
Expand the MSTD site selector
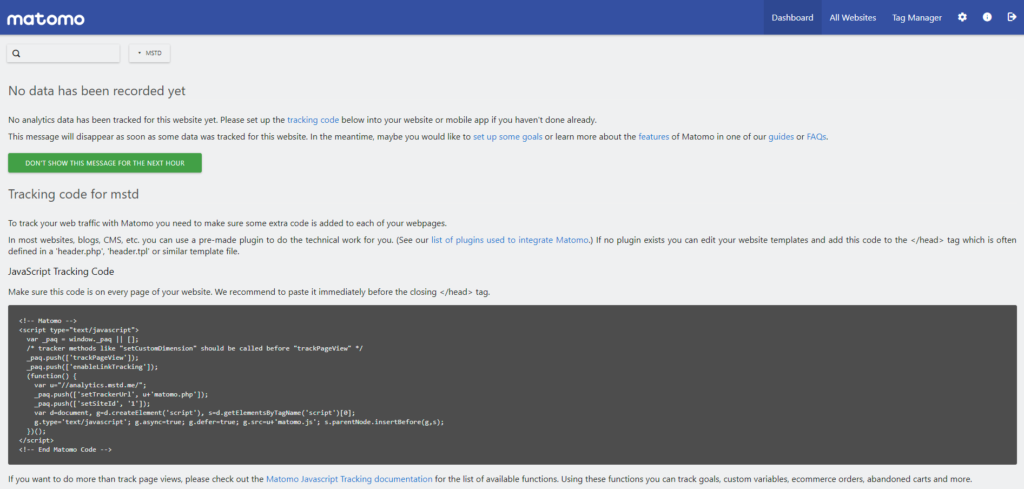[150, 54]
